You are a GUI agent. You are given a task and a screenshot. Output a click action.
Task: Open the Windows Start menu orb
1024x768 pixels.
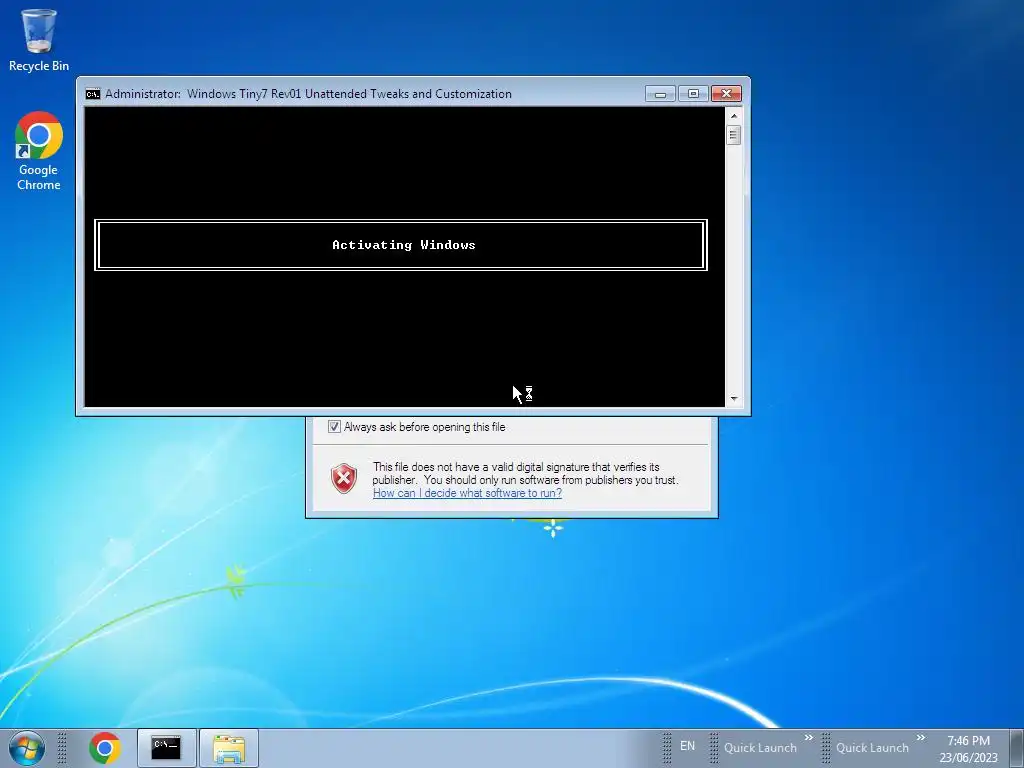click(27, 748)
